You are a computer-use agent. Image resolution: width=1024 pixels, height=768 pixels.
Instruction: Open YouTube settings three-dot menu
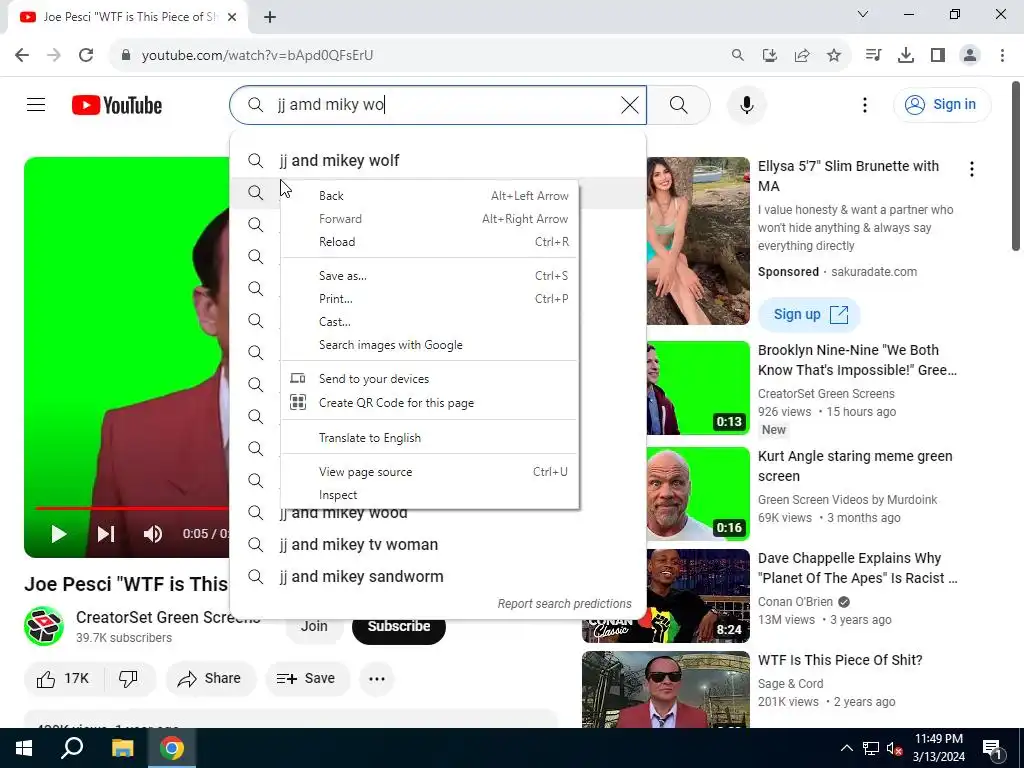pyautogui.click(x=865, y=104)
